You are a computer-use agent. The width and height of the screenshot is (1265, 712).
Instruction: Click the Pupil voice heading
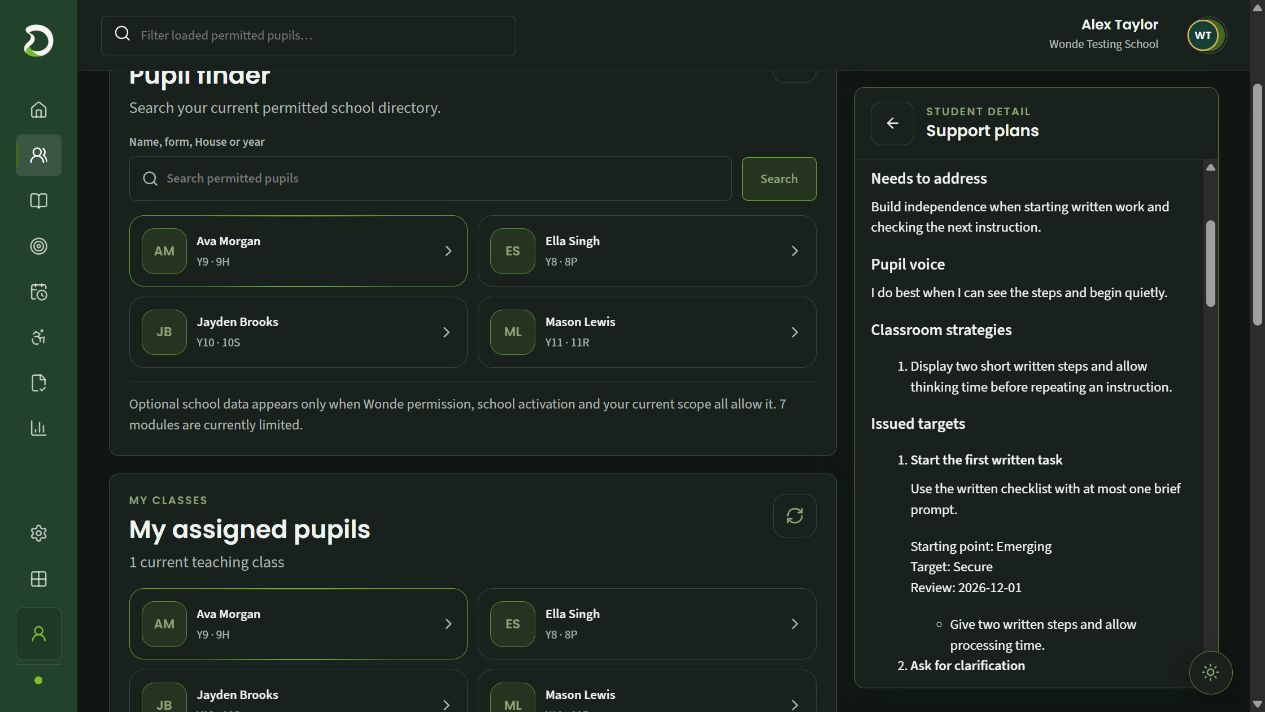[x=908, y=264]
